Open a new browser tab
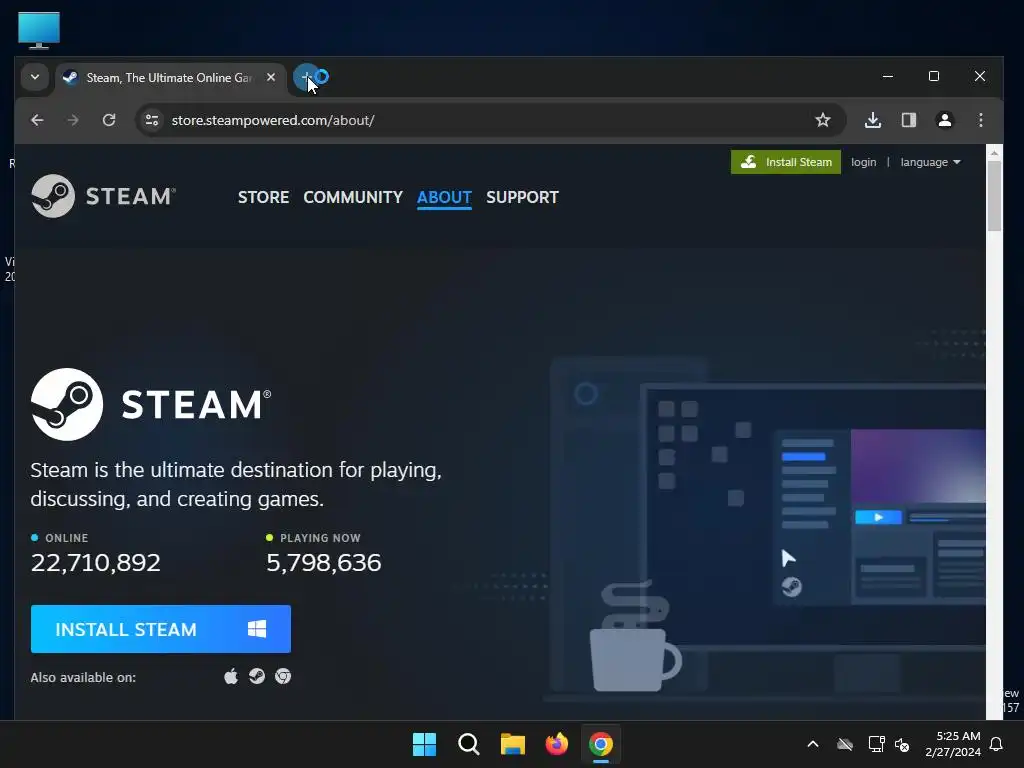The height and width of the screenshot is (768, 1024). 306,77
